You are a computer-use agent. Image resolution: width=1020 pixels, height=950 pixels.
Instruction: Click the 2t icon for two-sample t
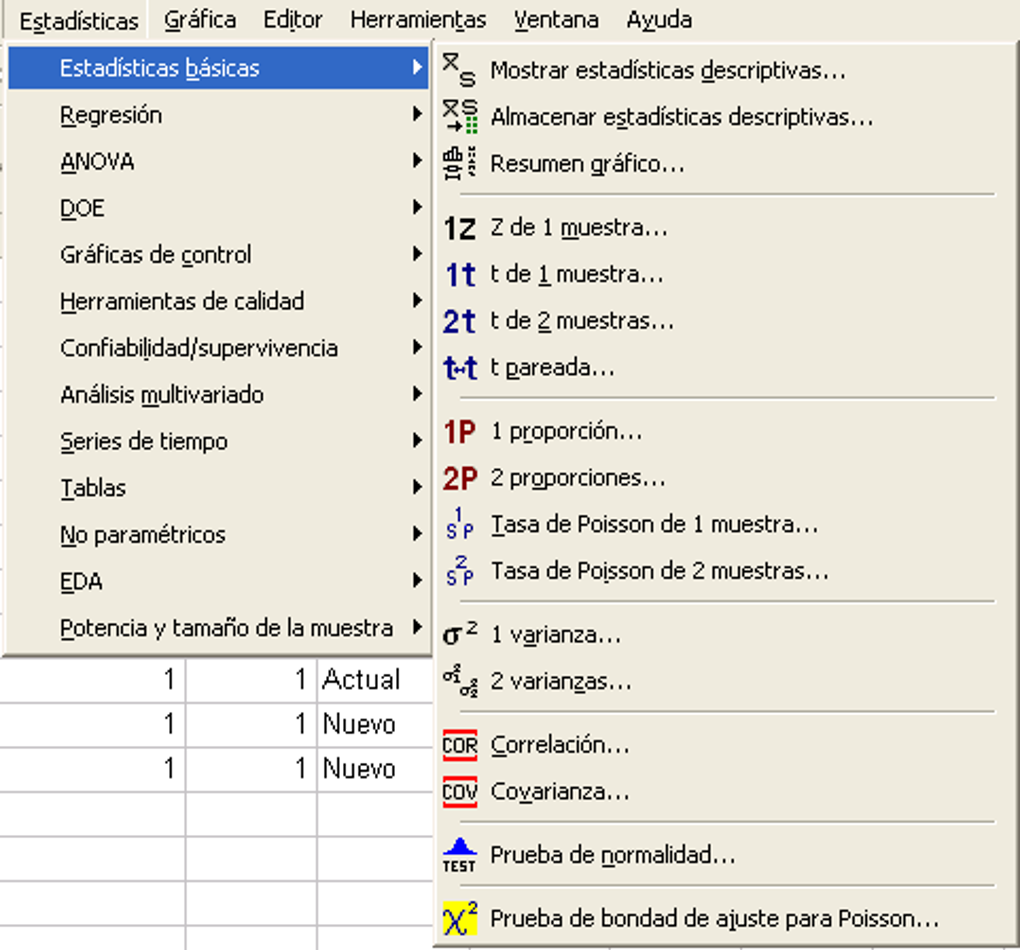460,322
